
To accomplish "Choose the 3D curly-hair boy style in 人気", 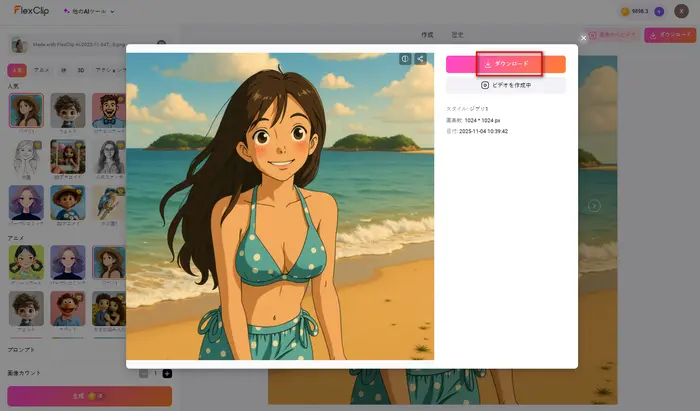I will 68,110.
